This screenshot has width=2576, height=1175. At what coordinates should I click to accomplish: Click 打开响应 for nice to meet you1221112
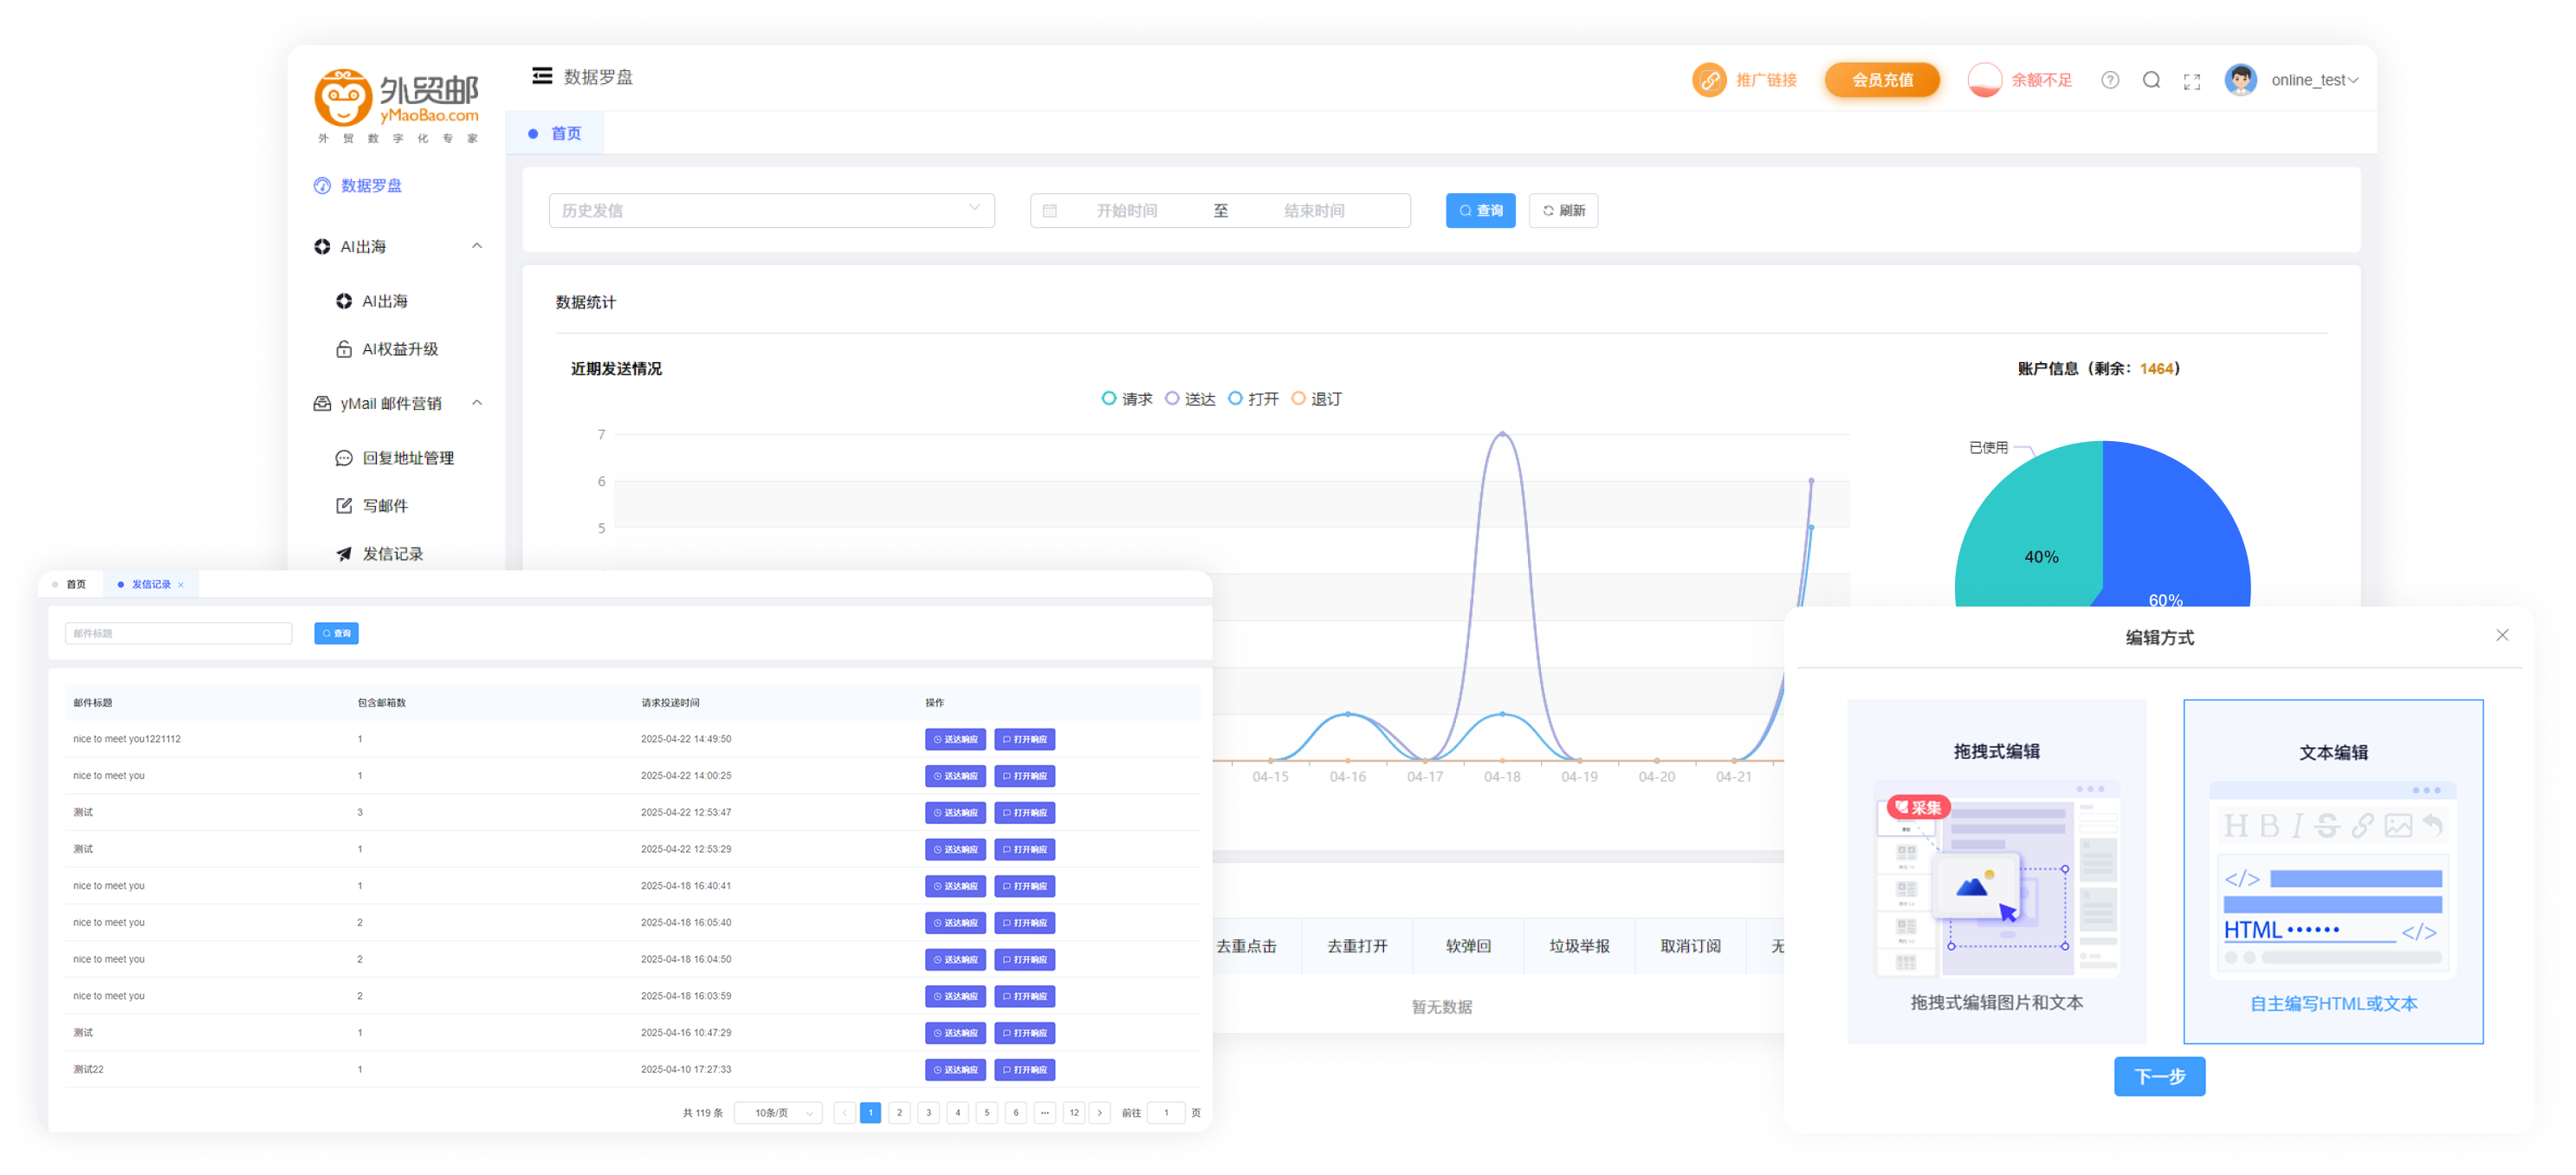coord(1025,739)
